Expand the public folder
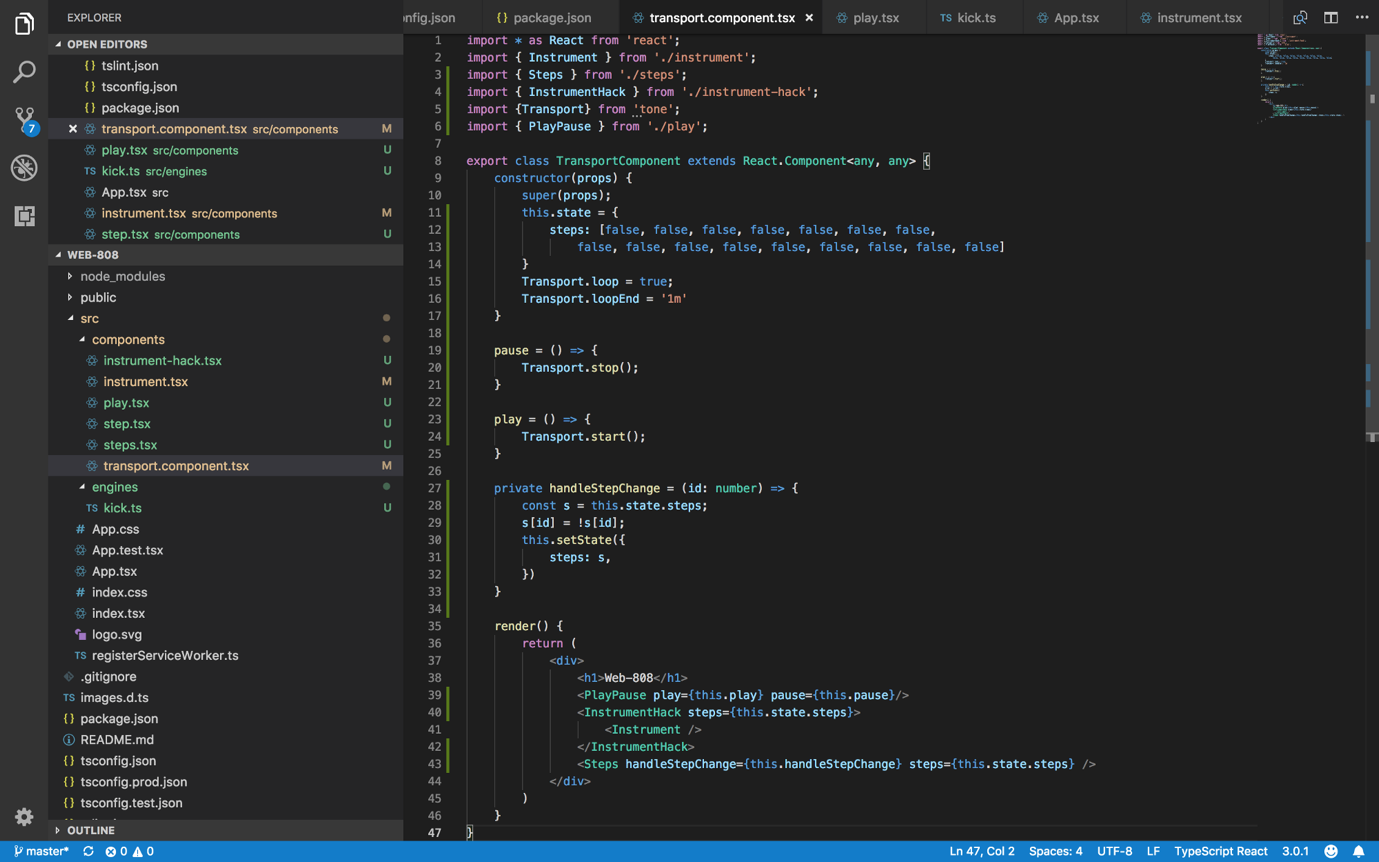 point(98,297)
